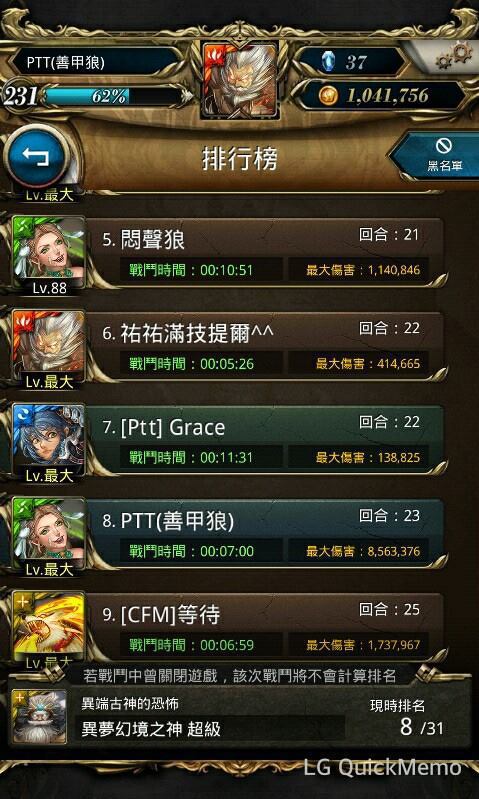Tap the yellow beast avatar of [CFM]等待
Viewport: 479px width, 799px height.
click(49, 627)
